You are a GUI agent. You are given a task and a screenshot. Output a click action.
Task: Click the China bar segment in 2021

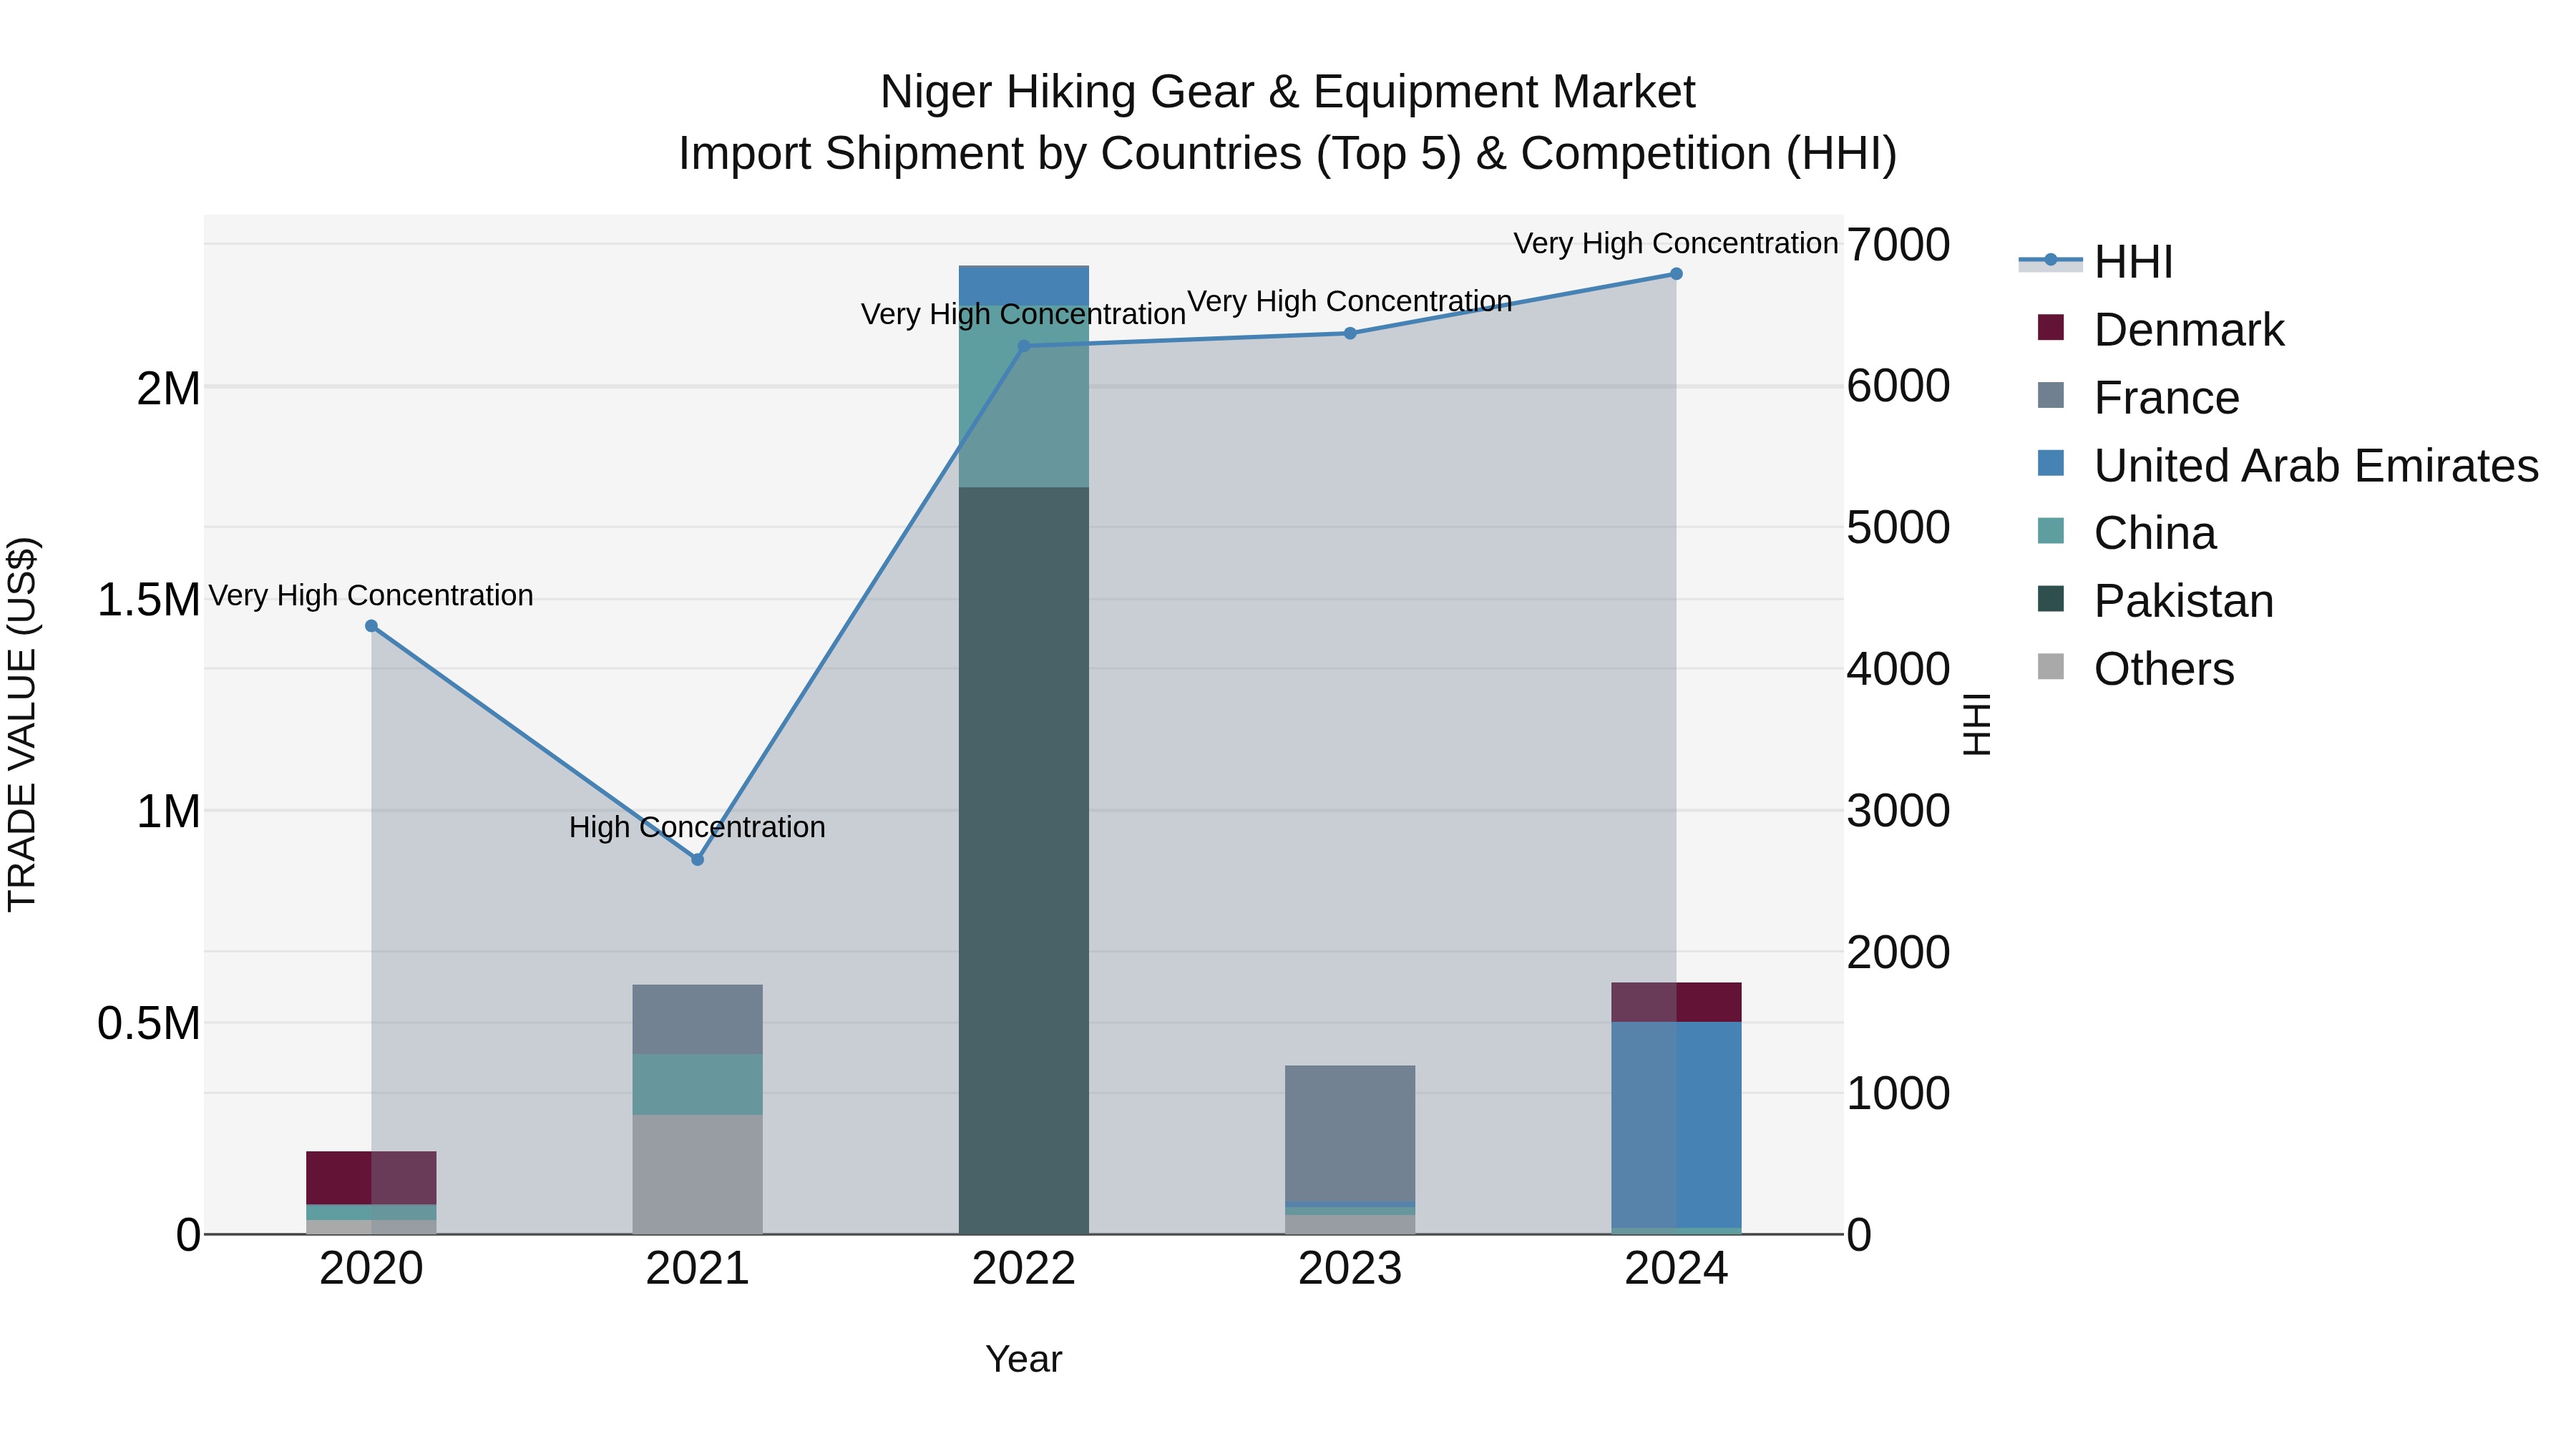tap(697, 1084)
